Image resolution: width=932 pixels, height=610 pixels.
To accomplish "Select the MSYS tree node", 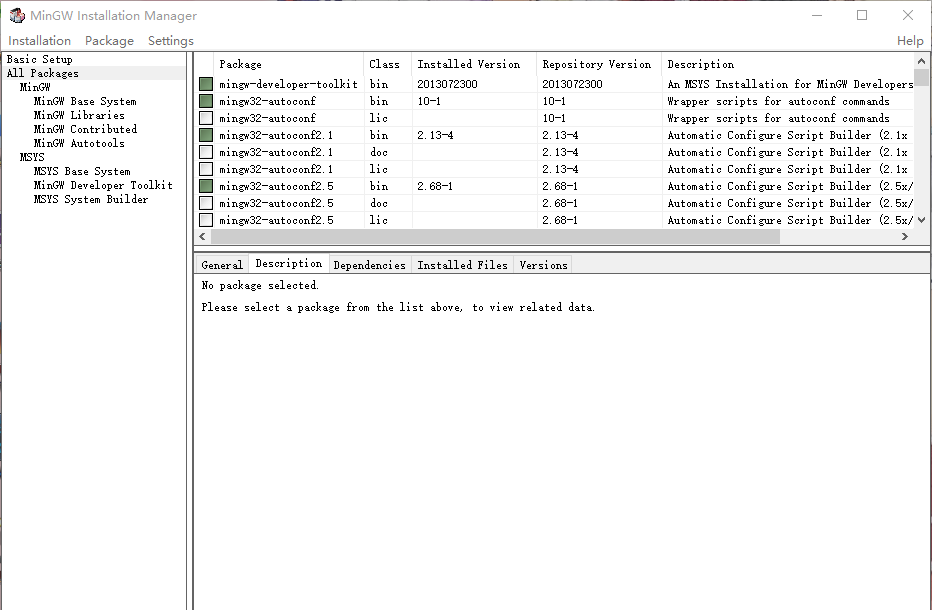I will pos(32,157).
